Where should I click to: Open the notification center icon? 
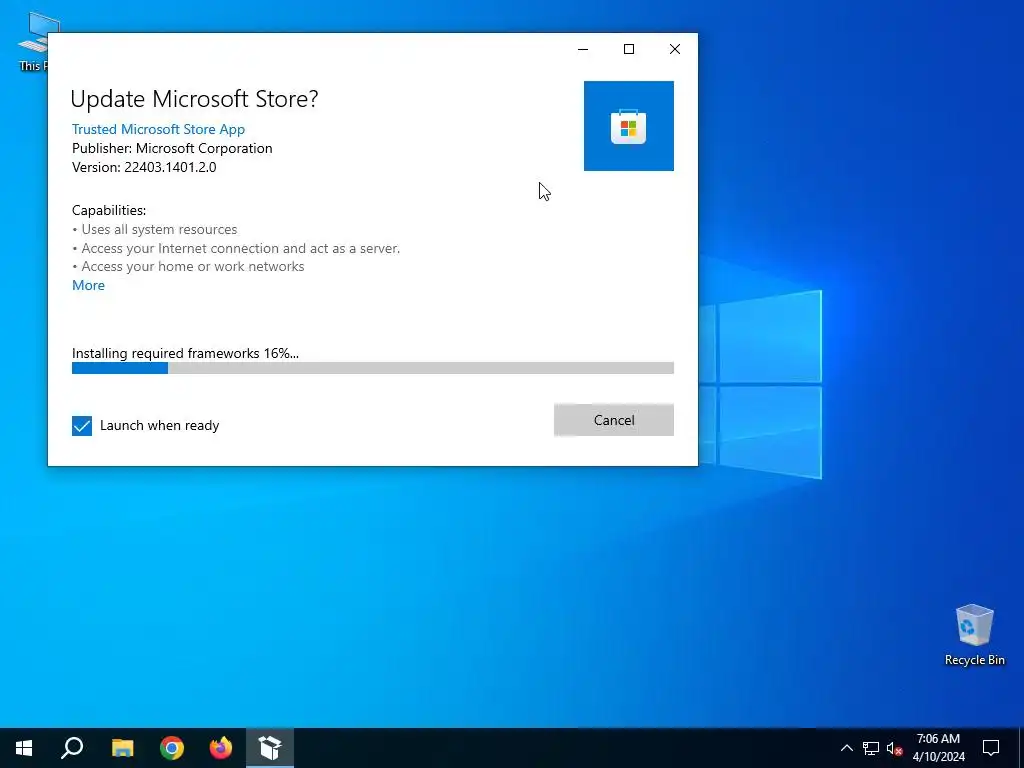(x=991, y=748)
